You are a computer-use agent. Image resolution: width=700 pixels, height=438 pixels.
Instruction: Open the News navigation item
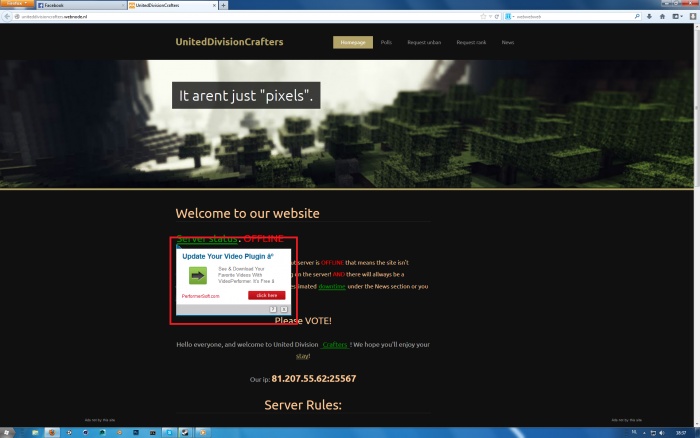coord(508,42)
